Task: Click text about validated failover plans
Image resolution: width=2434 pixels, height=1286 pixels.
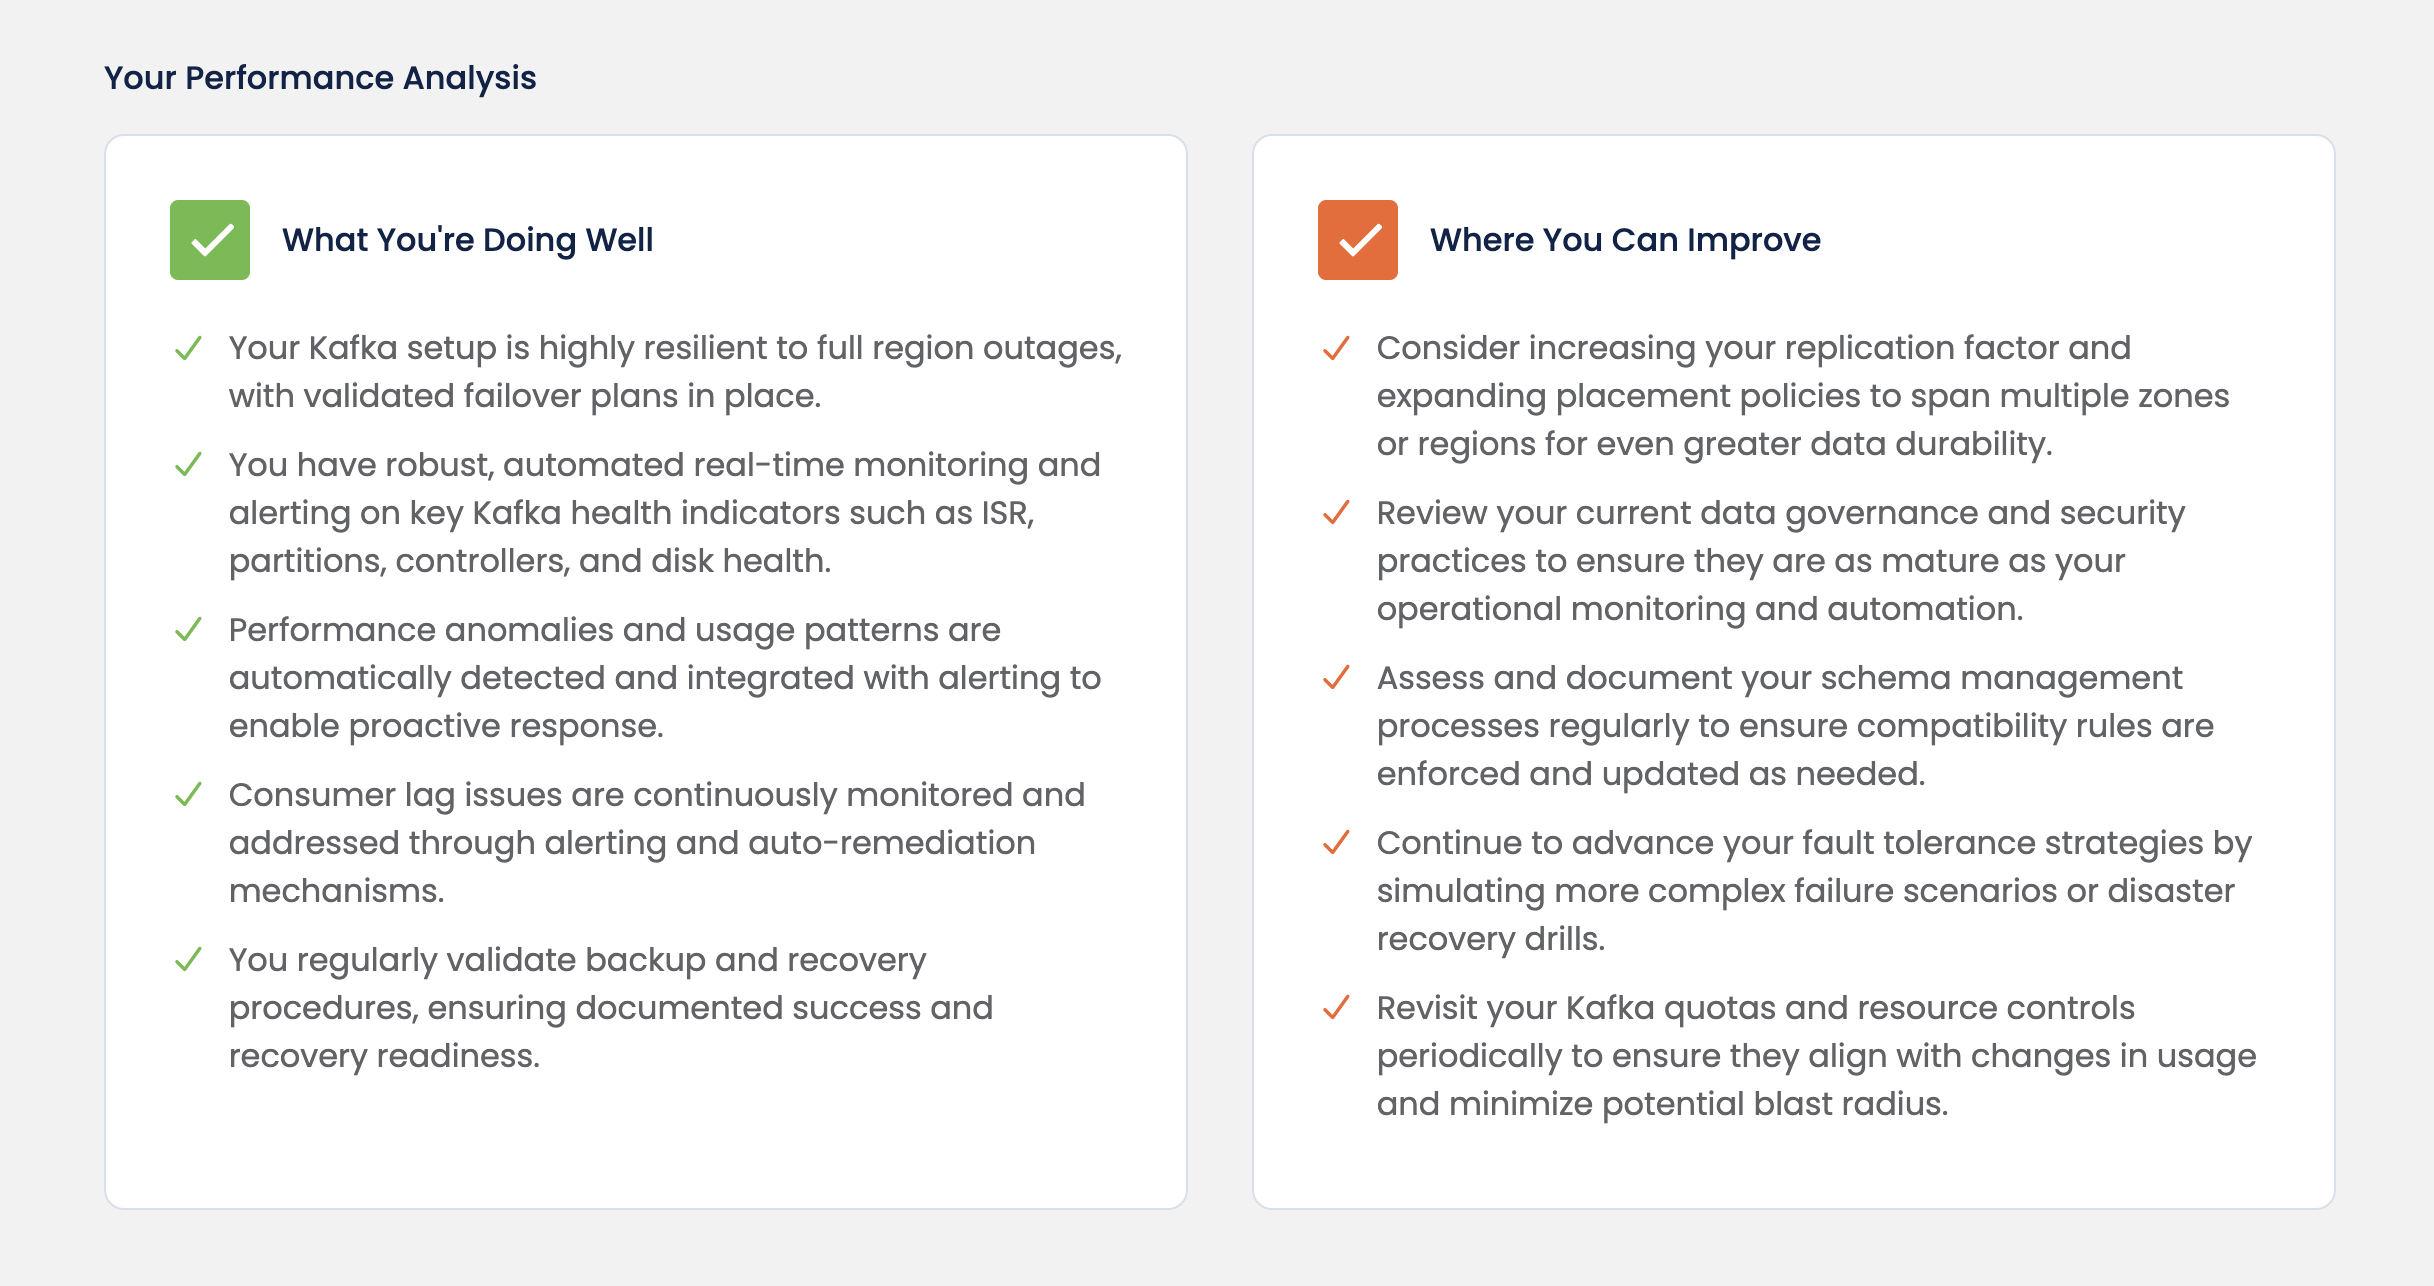Action: point(525,396)
